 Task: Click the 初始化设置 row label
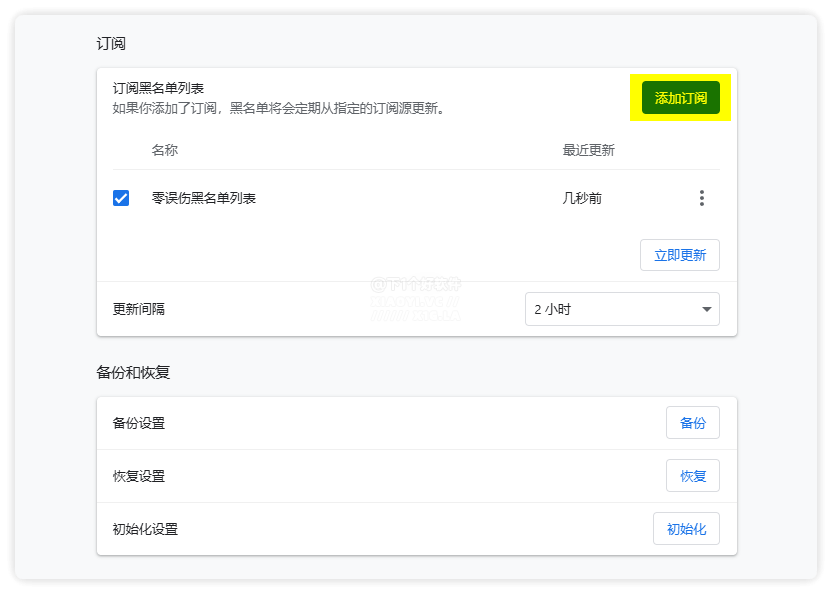pyautogui.click(x=145, y=529)
